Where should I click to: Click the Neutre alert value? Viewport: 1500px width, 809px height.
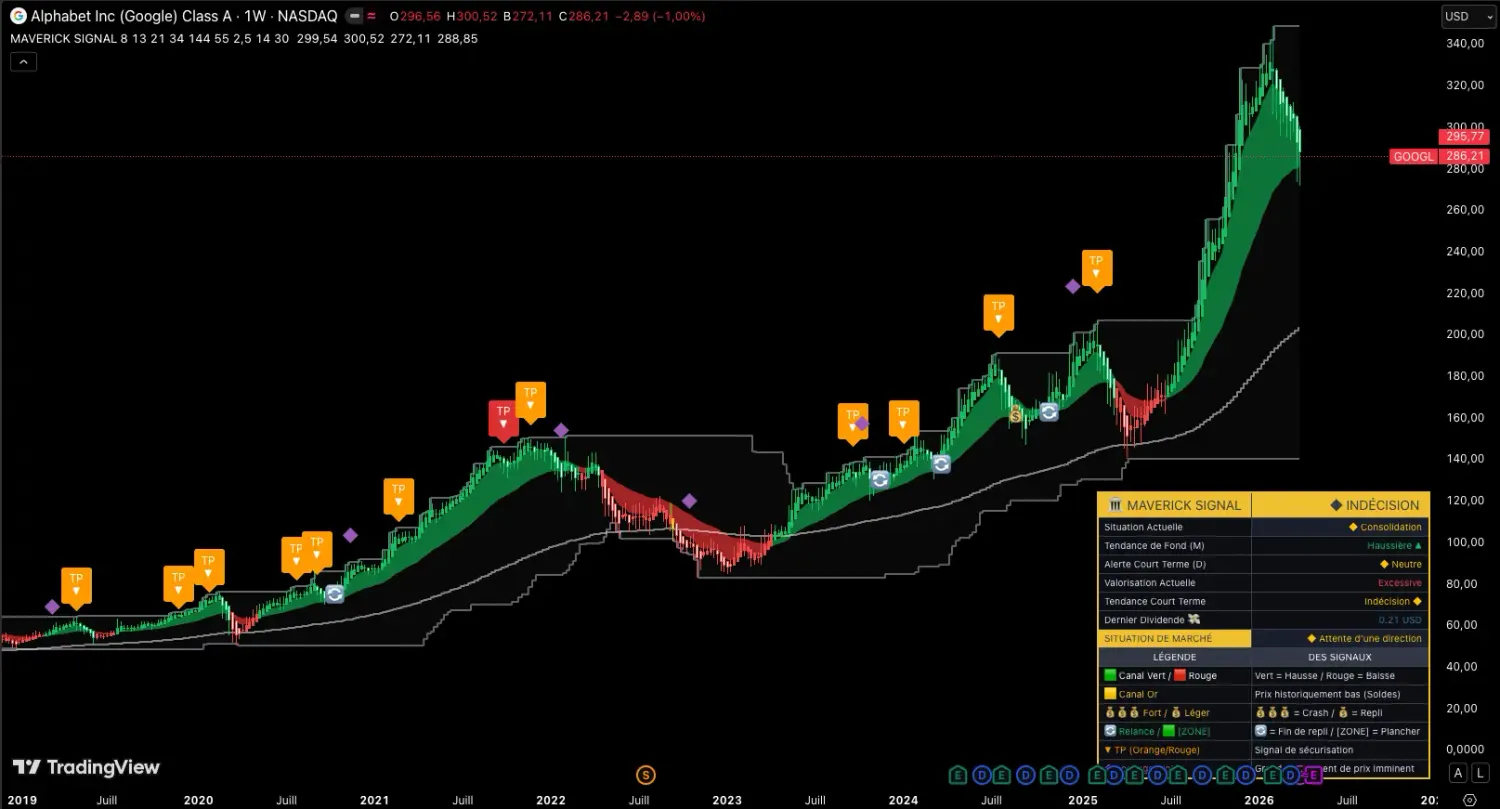click(1400, 564)
